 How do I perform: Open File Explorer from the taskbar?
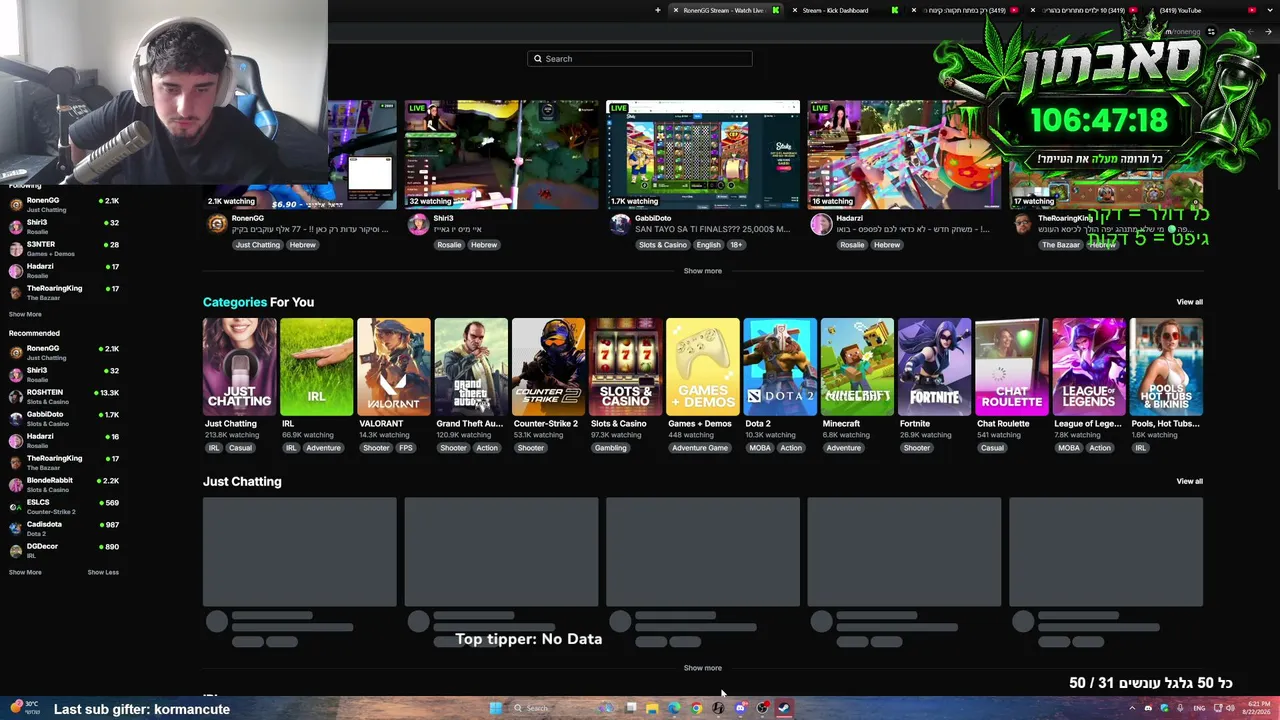(x=652, y=708)
